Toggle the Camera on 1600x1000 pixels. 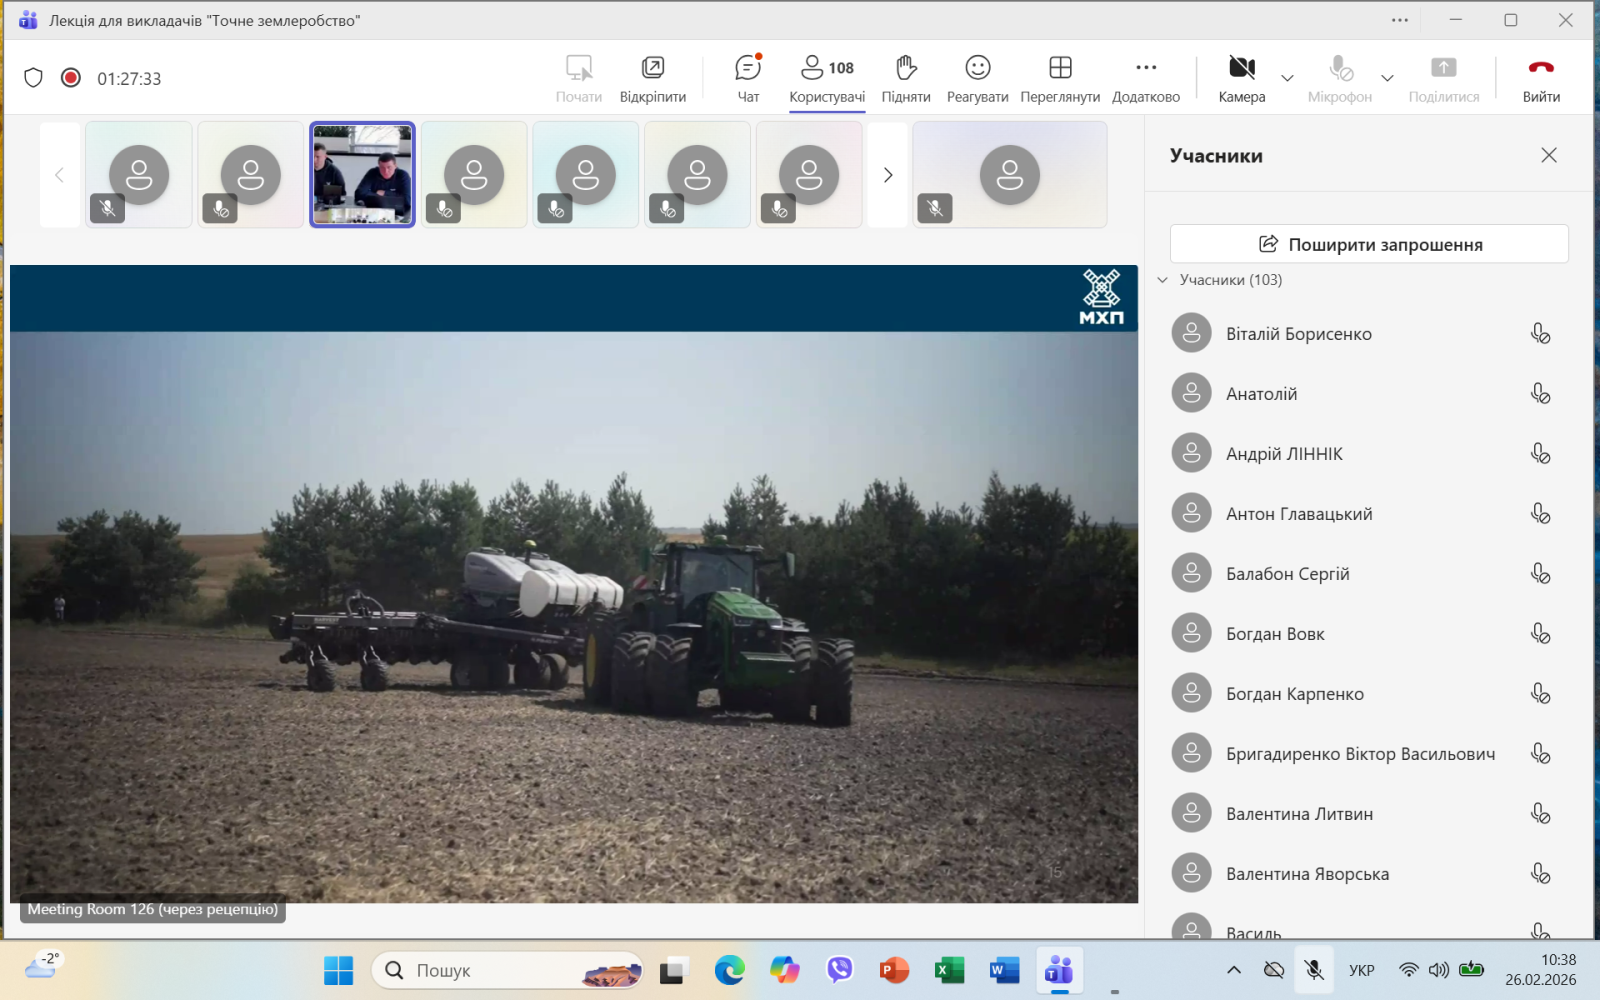click(1241, 78)
